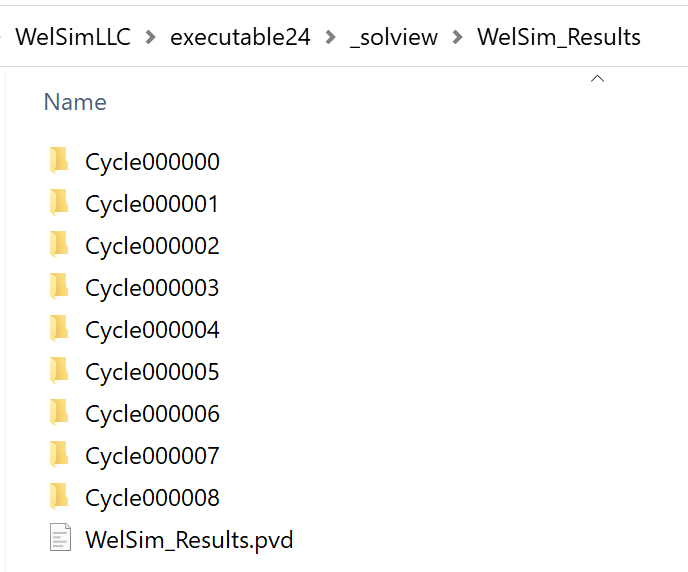The width and height of the screenshot is (688, 572).
Task: Toggle sort direction arrow above Name column
Action: (597, 79)
